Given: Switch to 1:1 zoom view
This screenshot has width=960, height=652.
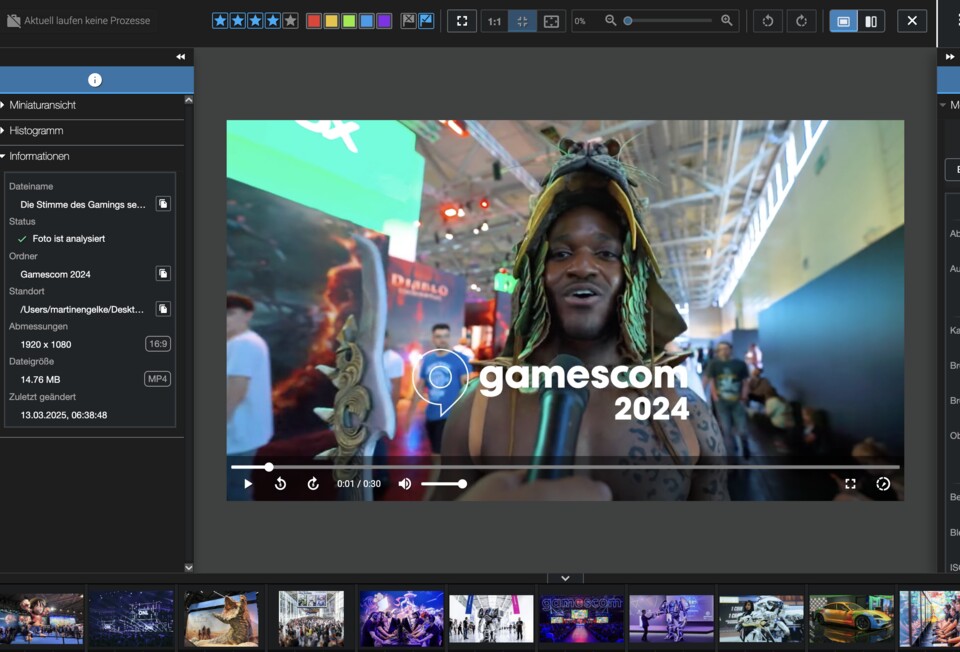Looking at the screenshot, I should tap(494, 20).
